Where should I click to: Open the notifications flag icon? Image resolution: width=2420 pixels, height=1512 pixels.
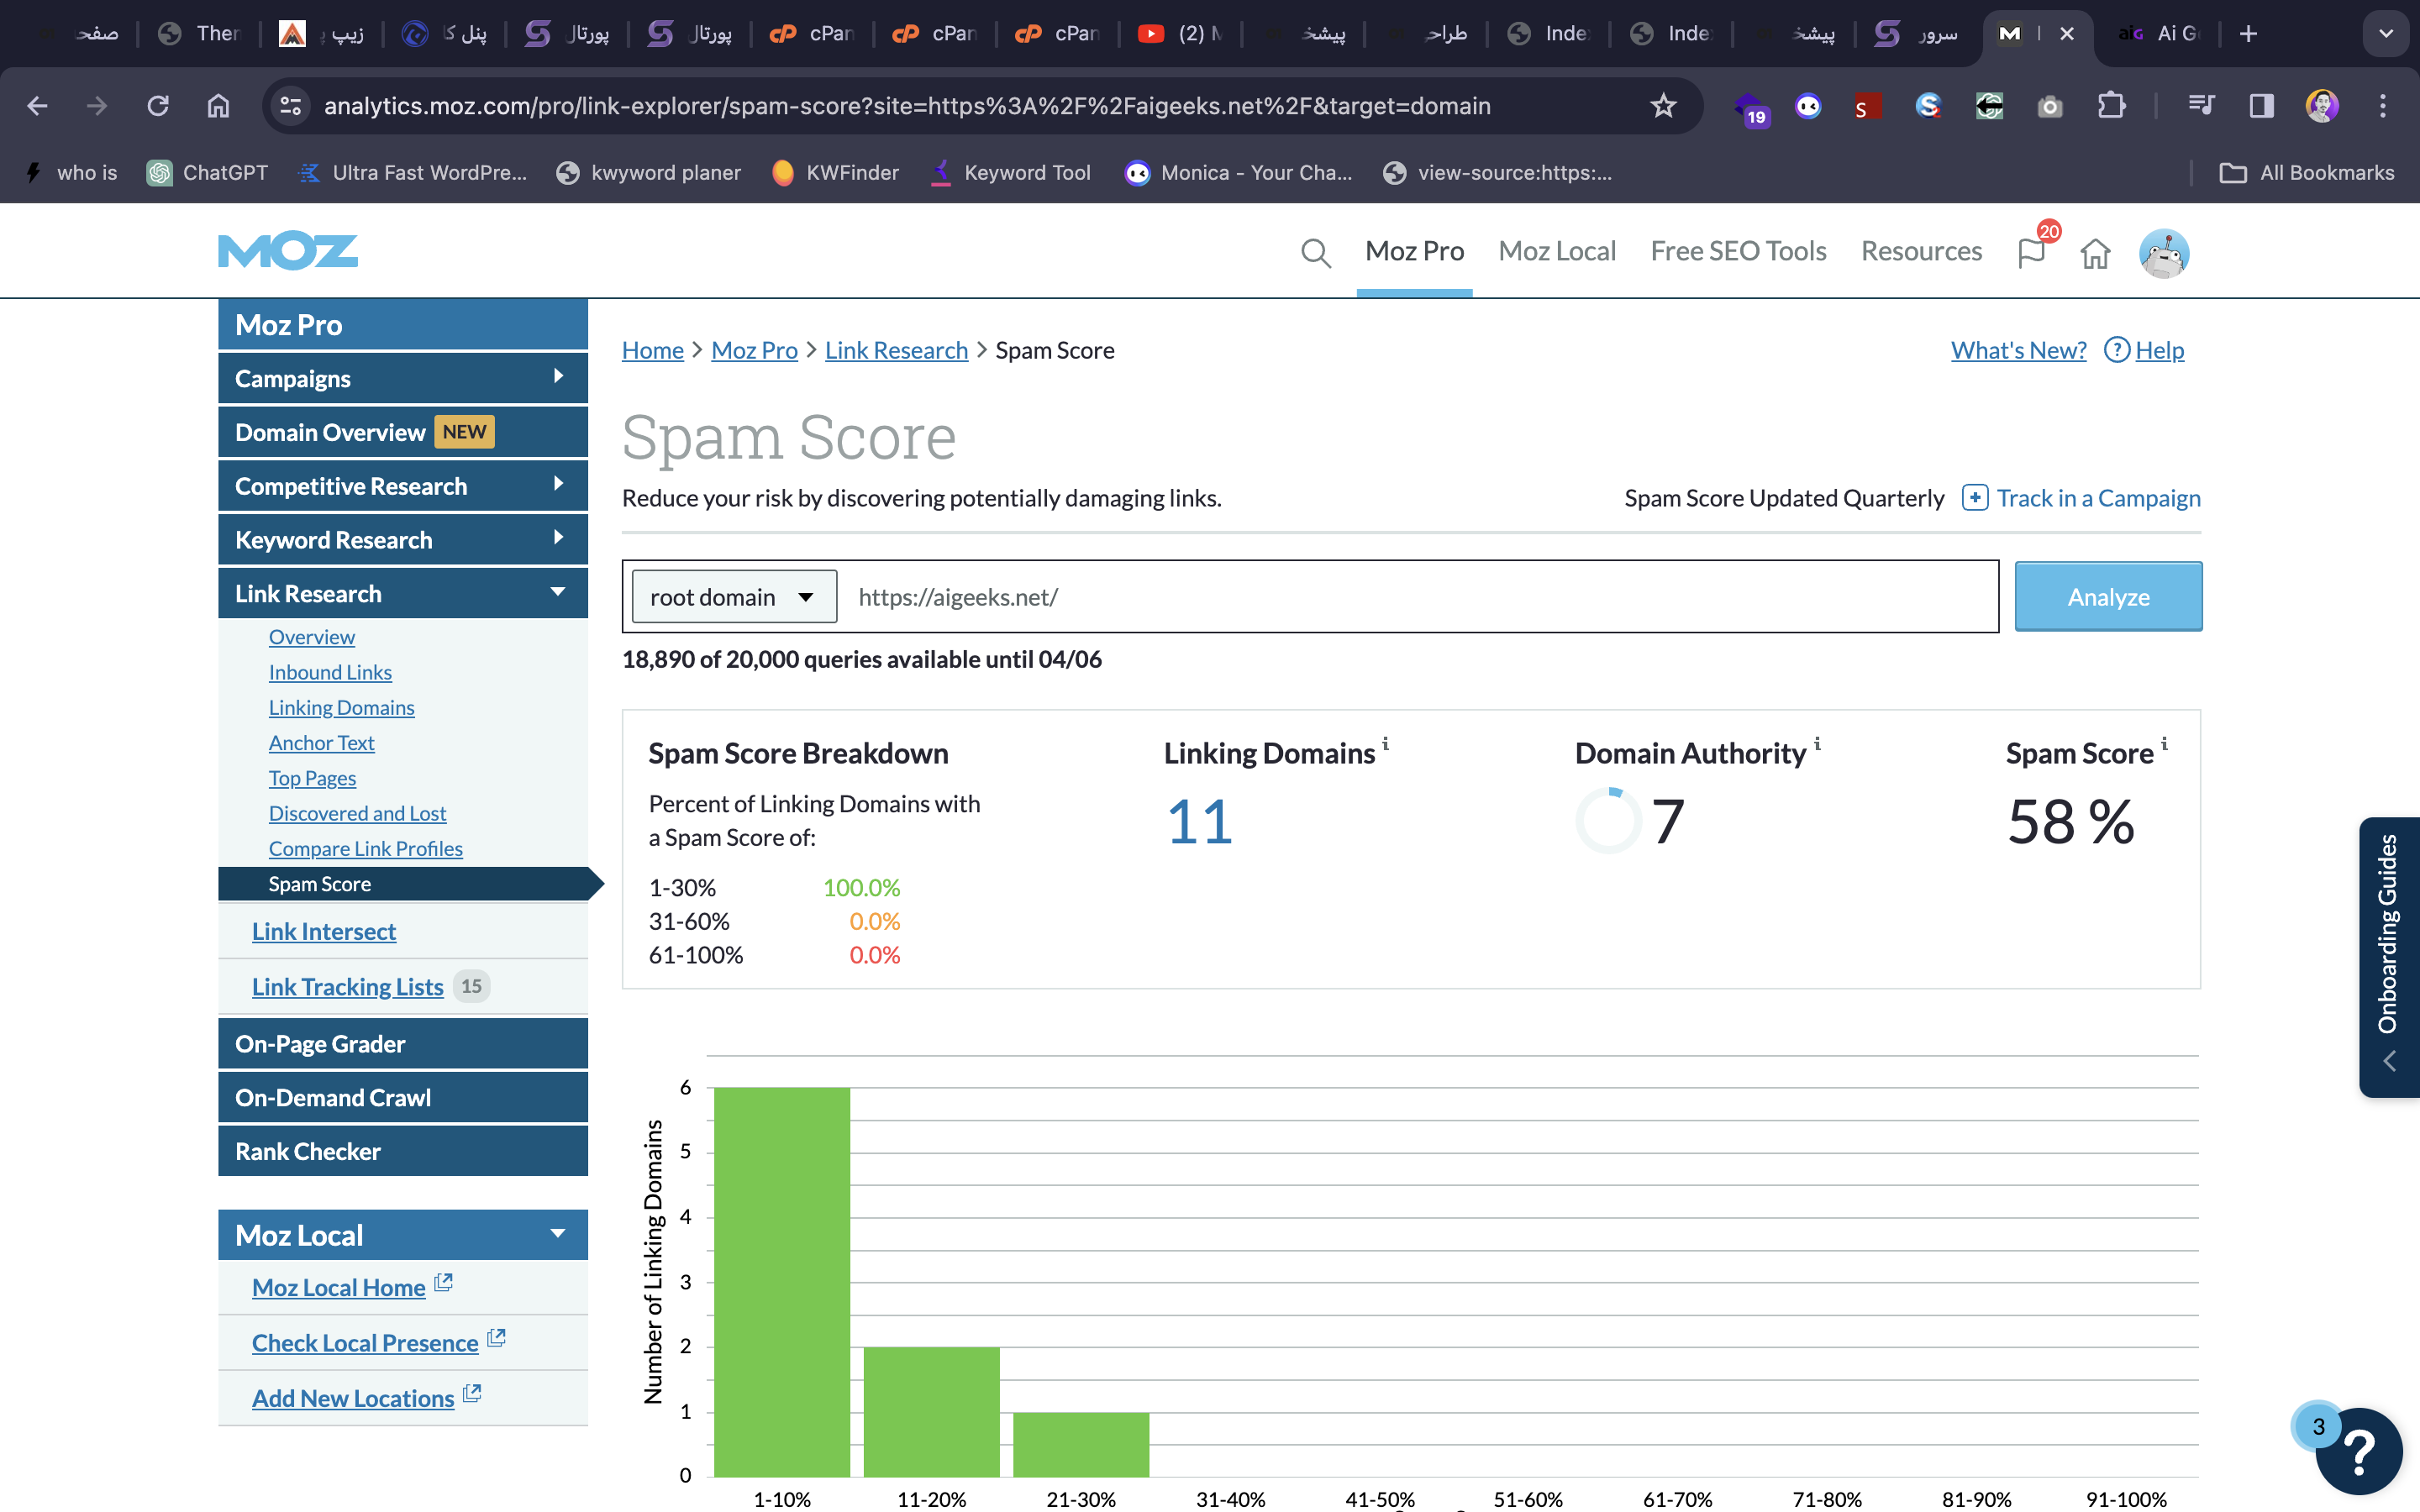pos(2031,253)
